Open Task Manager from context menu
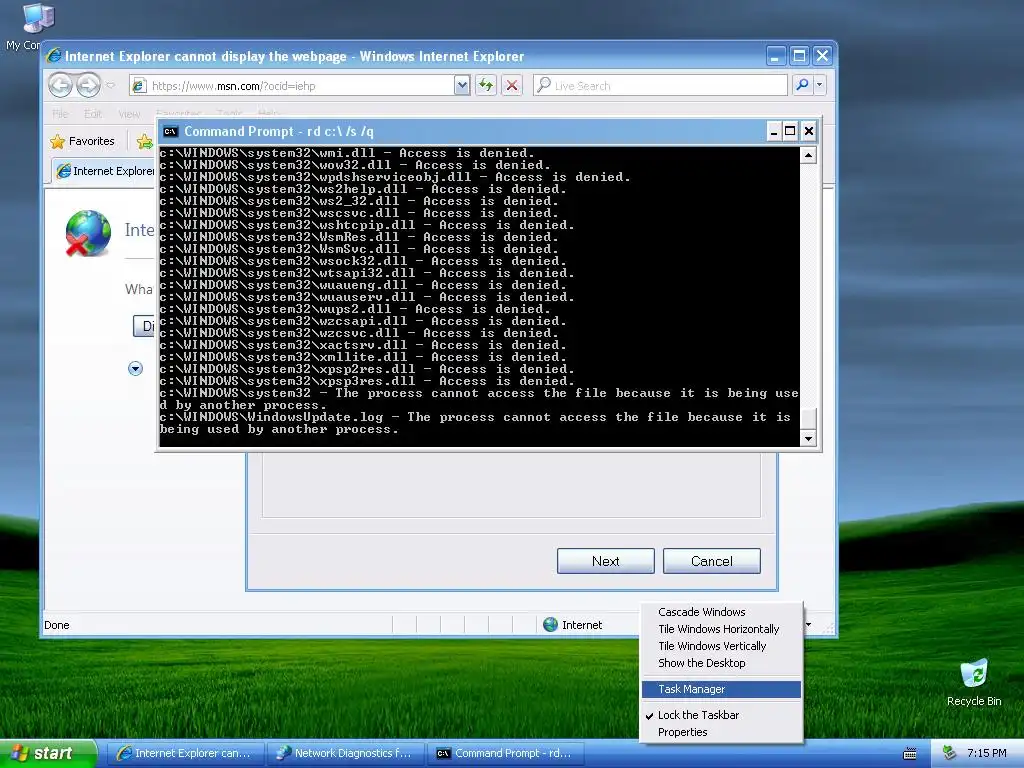The image size is (1024, 768). [721, 689]
